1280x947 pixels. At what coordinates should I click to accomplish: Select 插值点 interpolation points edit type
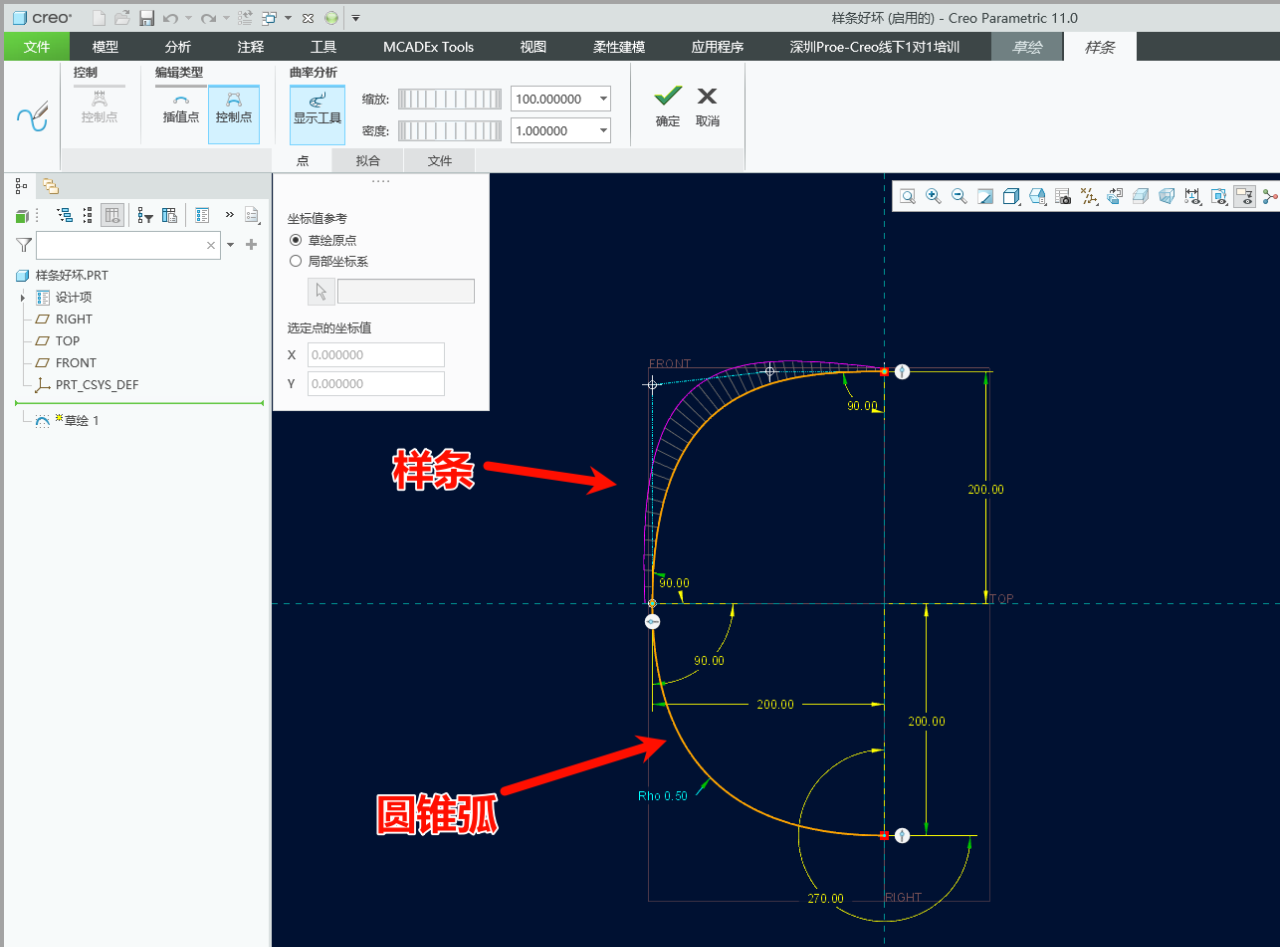[181, 108]
